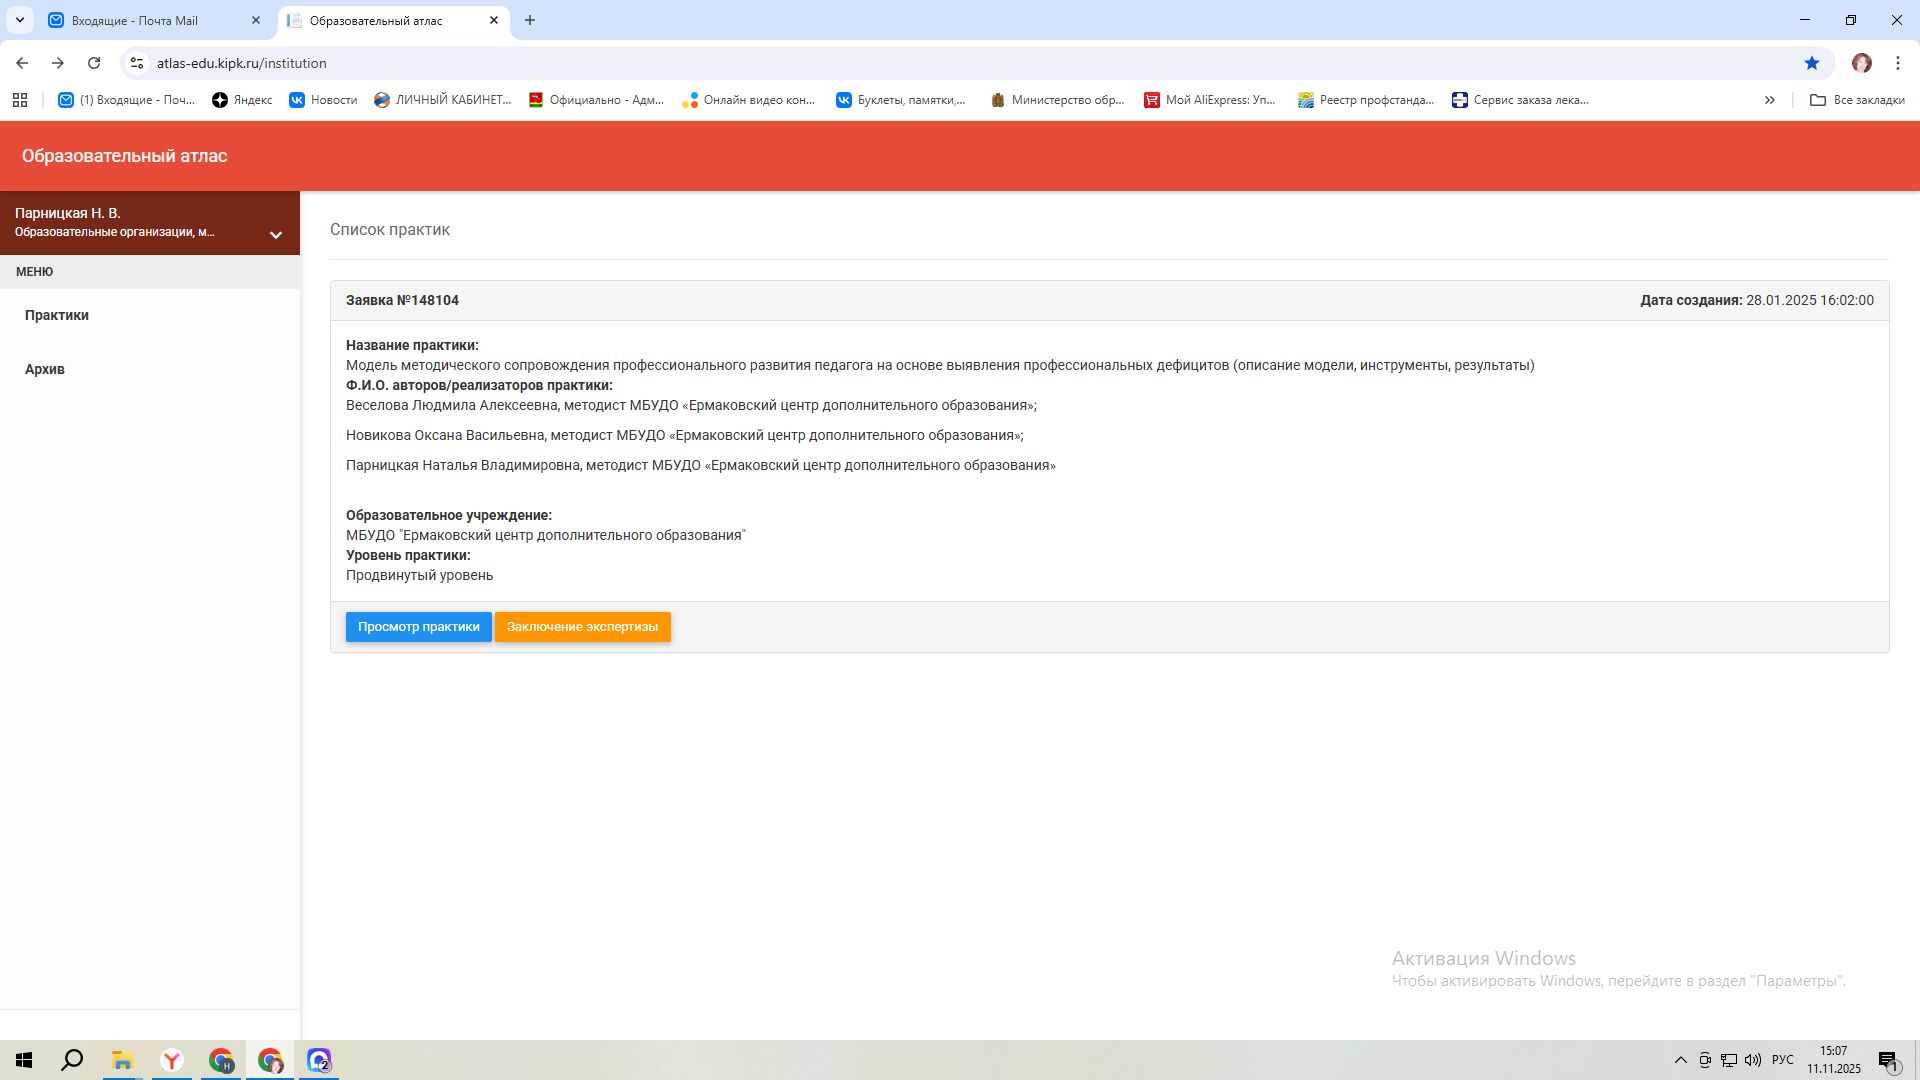Go back to the previous page
Screen dimensions: 1920x1080
pos(22,63)
